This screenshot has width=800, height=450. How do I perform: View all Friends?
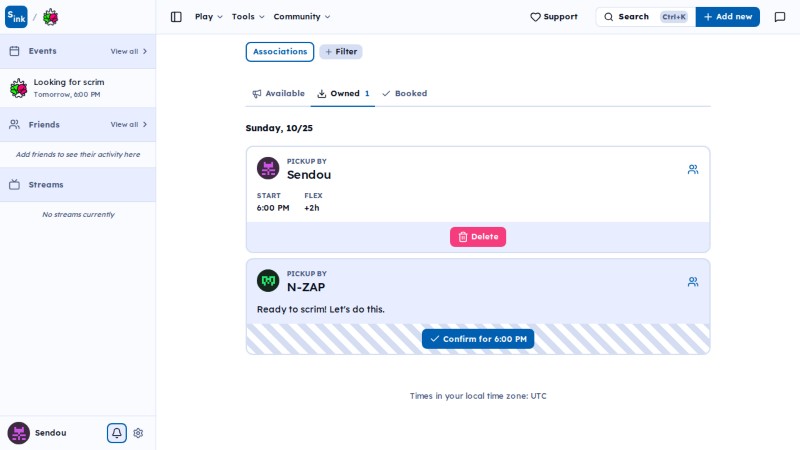129,124
